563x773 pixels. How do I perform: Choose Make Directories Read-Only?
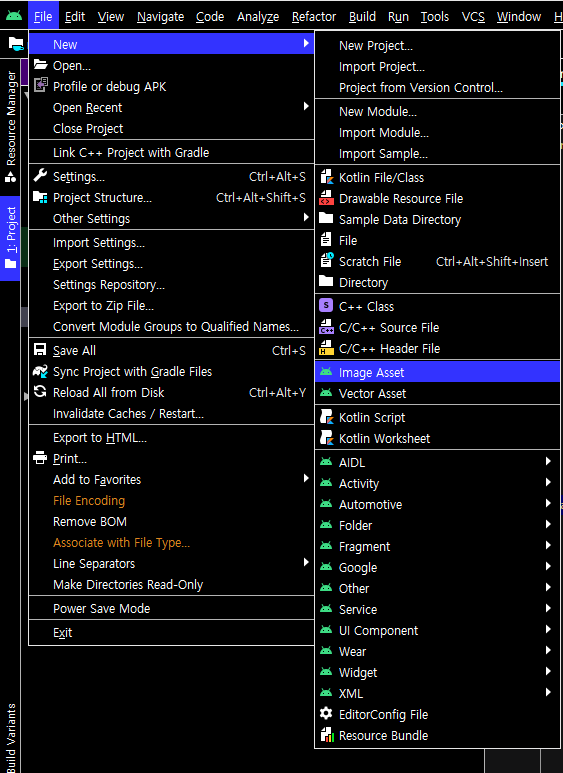click(x=172, y=585)
